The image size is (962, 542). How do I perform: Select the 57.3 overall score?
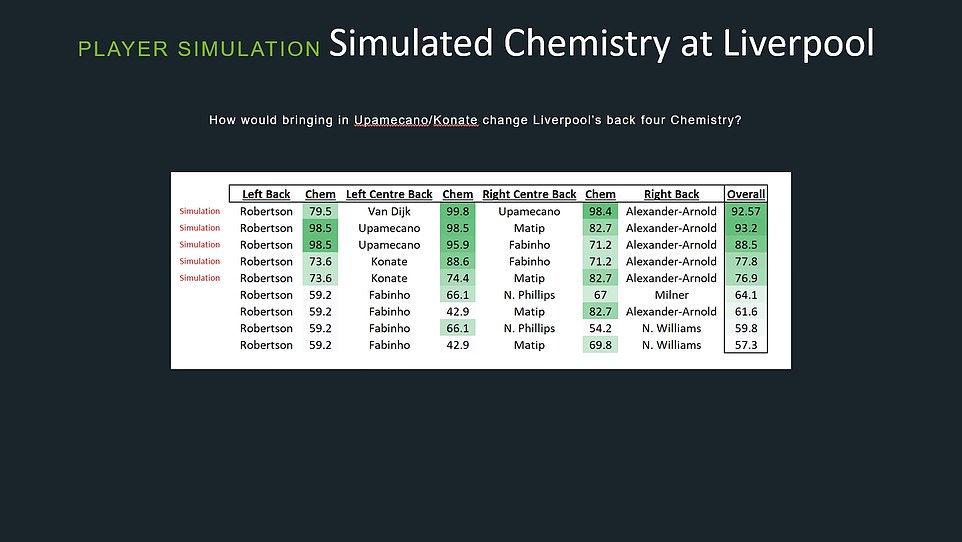746,345
